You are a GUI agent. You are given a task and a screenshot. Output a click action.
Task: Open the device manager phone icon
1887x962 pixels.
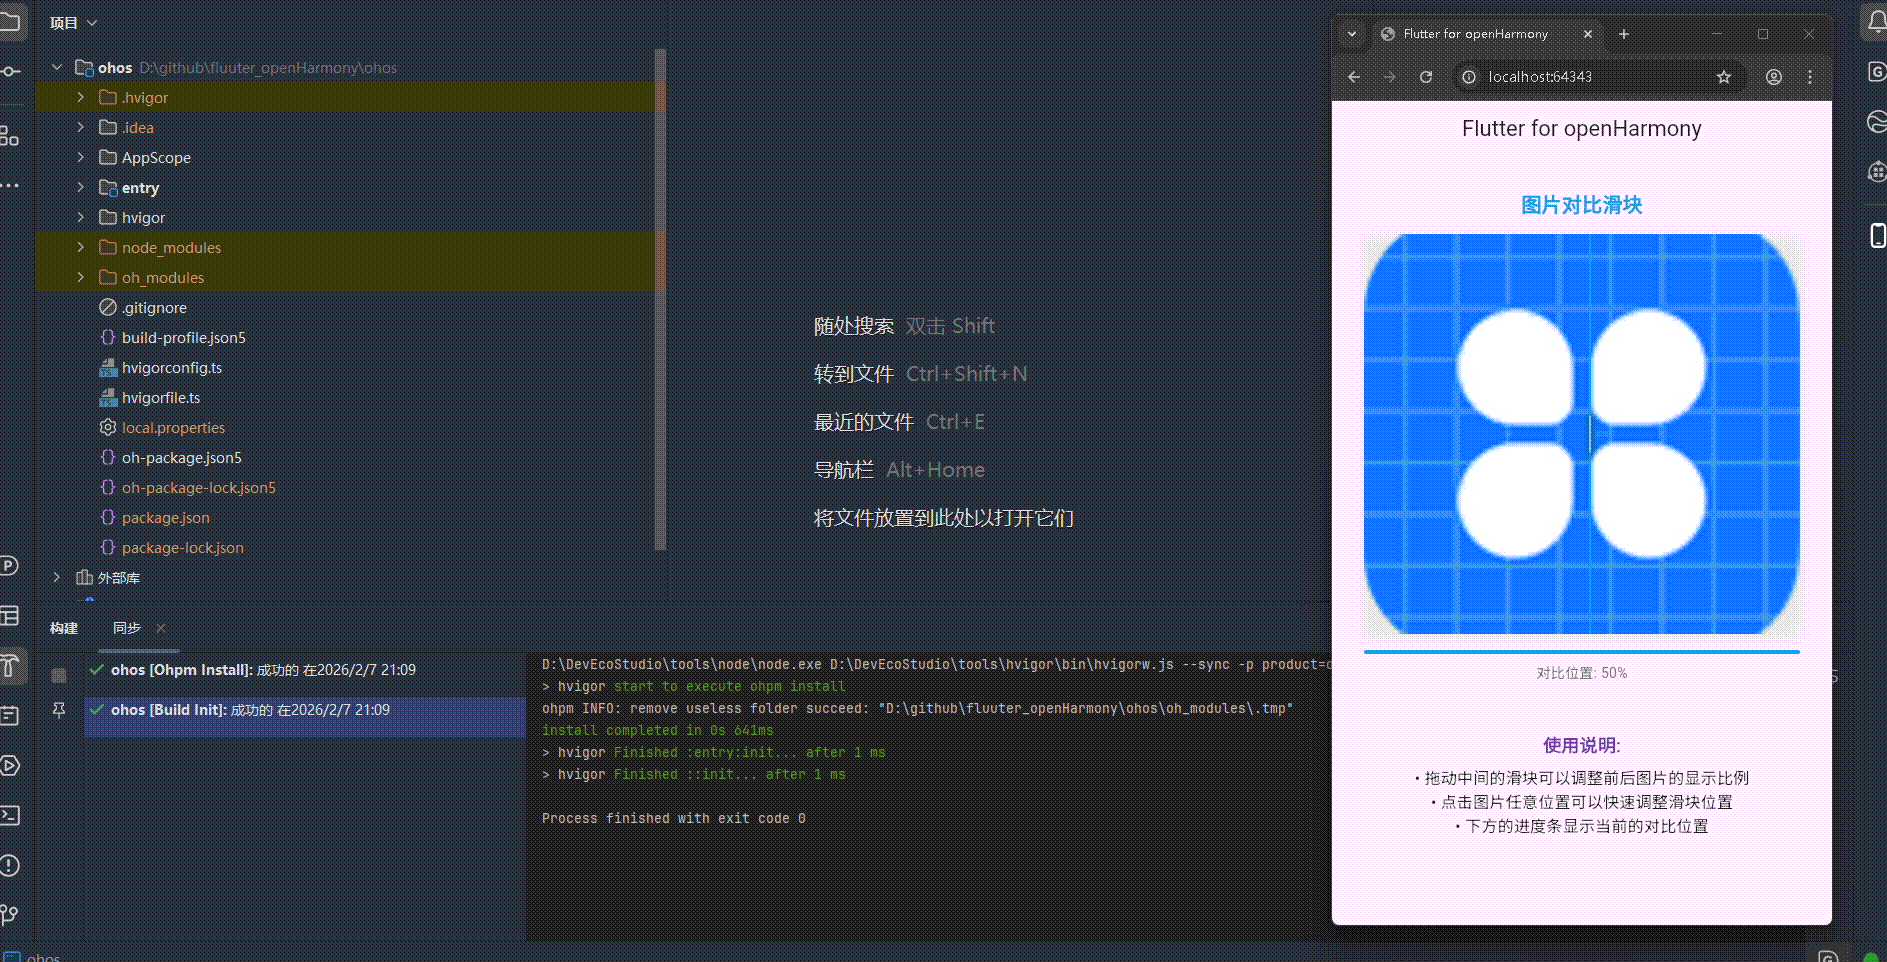pyautogui.click(x=1877, y=235)
